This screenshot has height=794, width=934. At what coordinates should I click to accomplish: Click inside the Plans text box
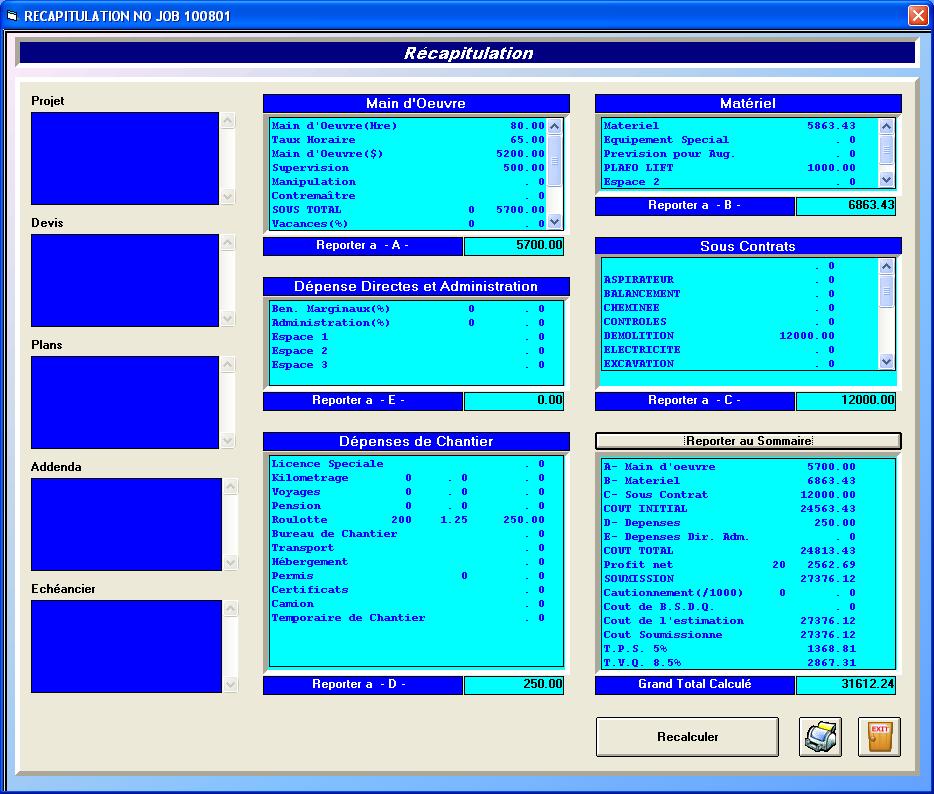pyautogui.click(x=125, y=402)
